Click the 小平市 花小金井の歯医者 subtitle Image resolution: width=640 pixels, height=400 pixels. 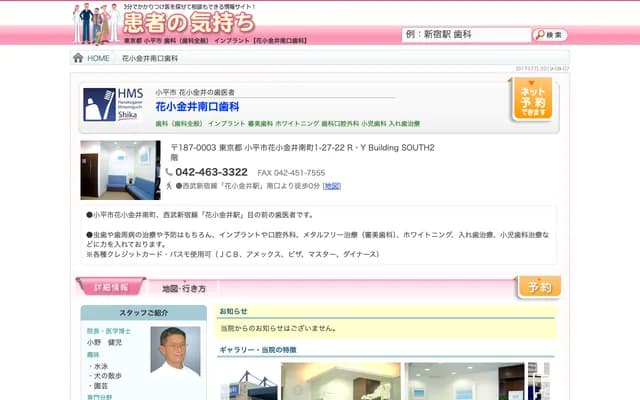(195, 93)
